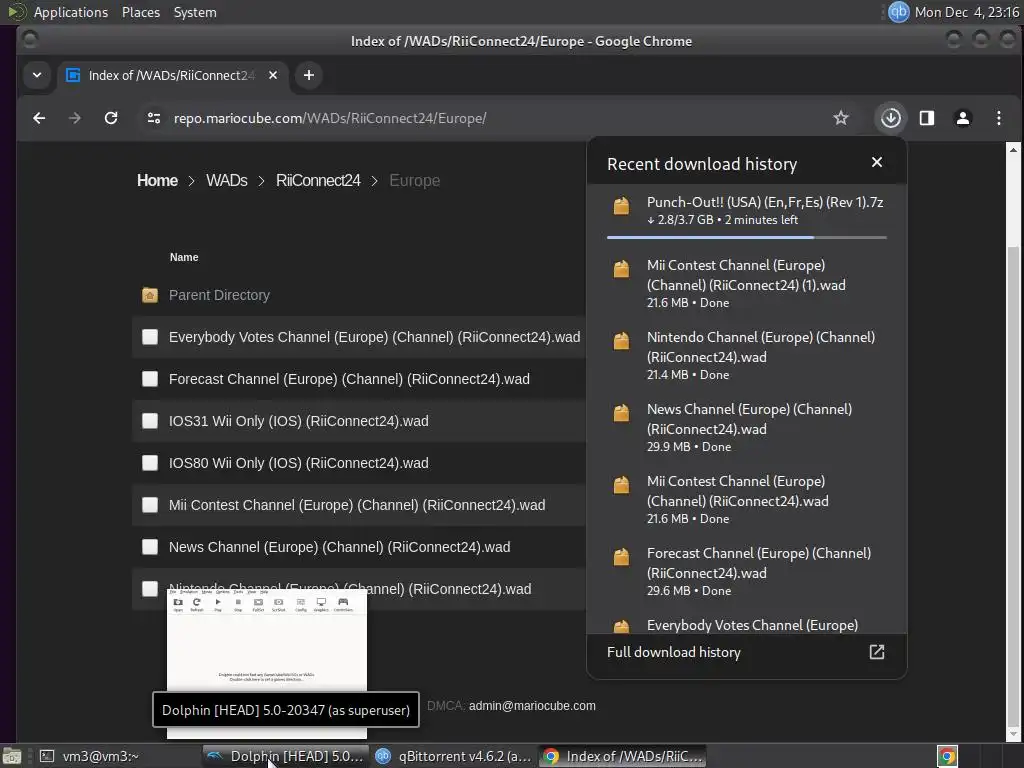Click file icon of News Channel download
1024x768 pixels.
pyautogui.click(x=621, y=413)
